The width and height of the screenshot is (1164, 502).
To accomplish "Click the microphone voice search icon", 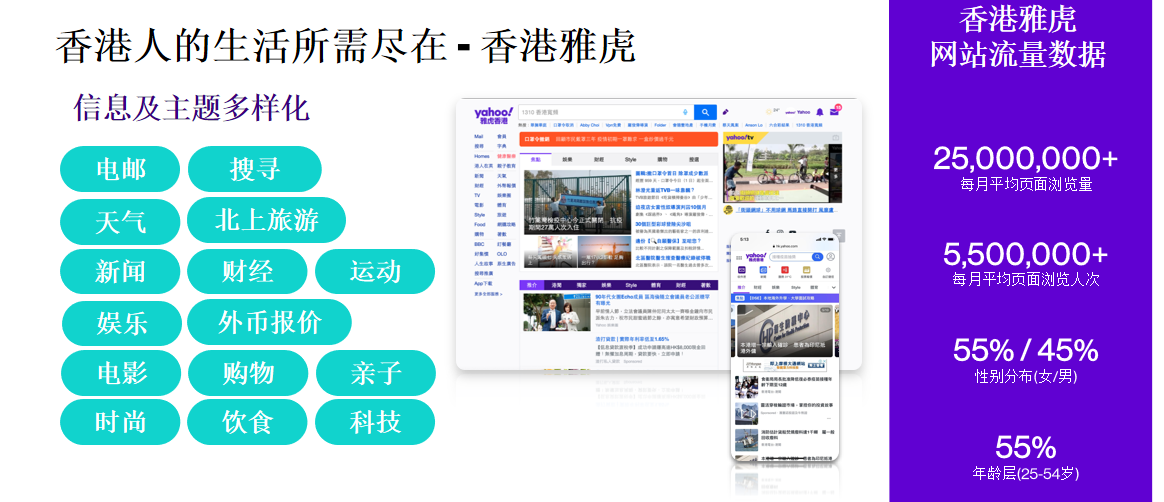I will point(685,112).
